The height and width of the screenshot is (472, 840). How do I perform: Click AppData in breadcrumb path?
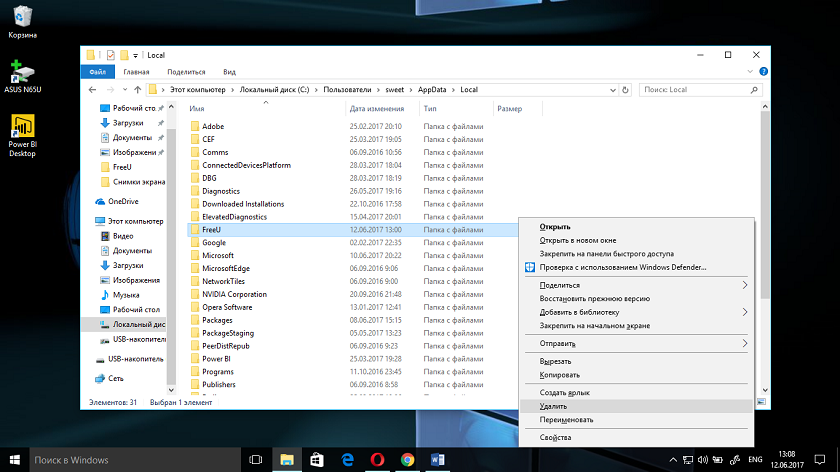point(432,89)
